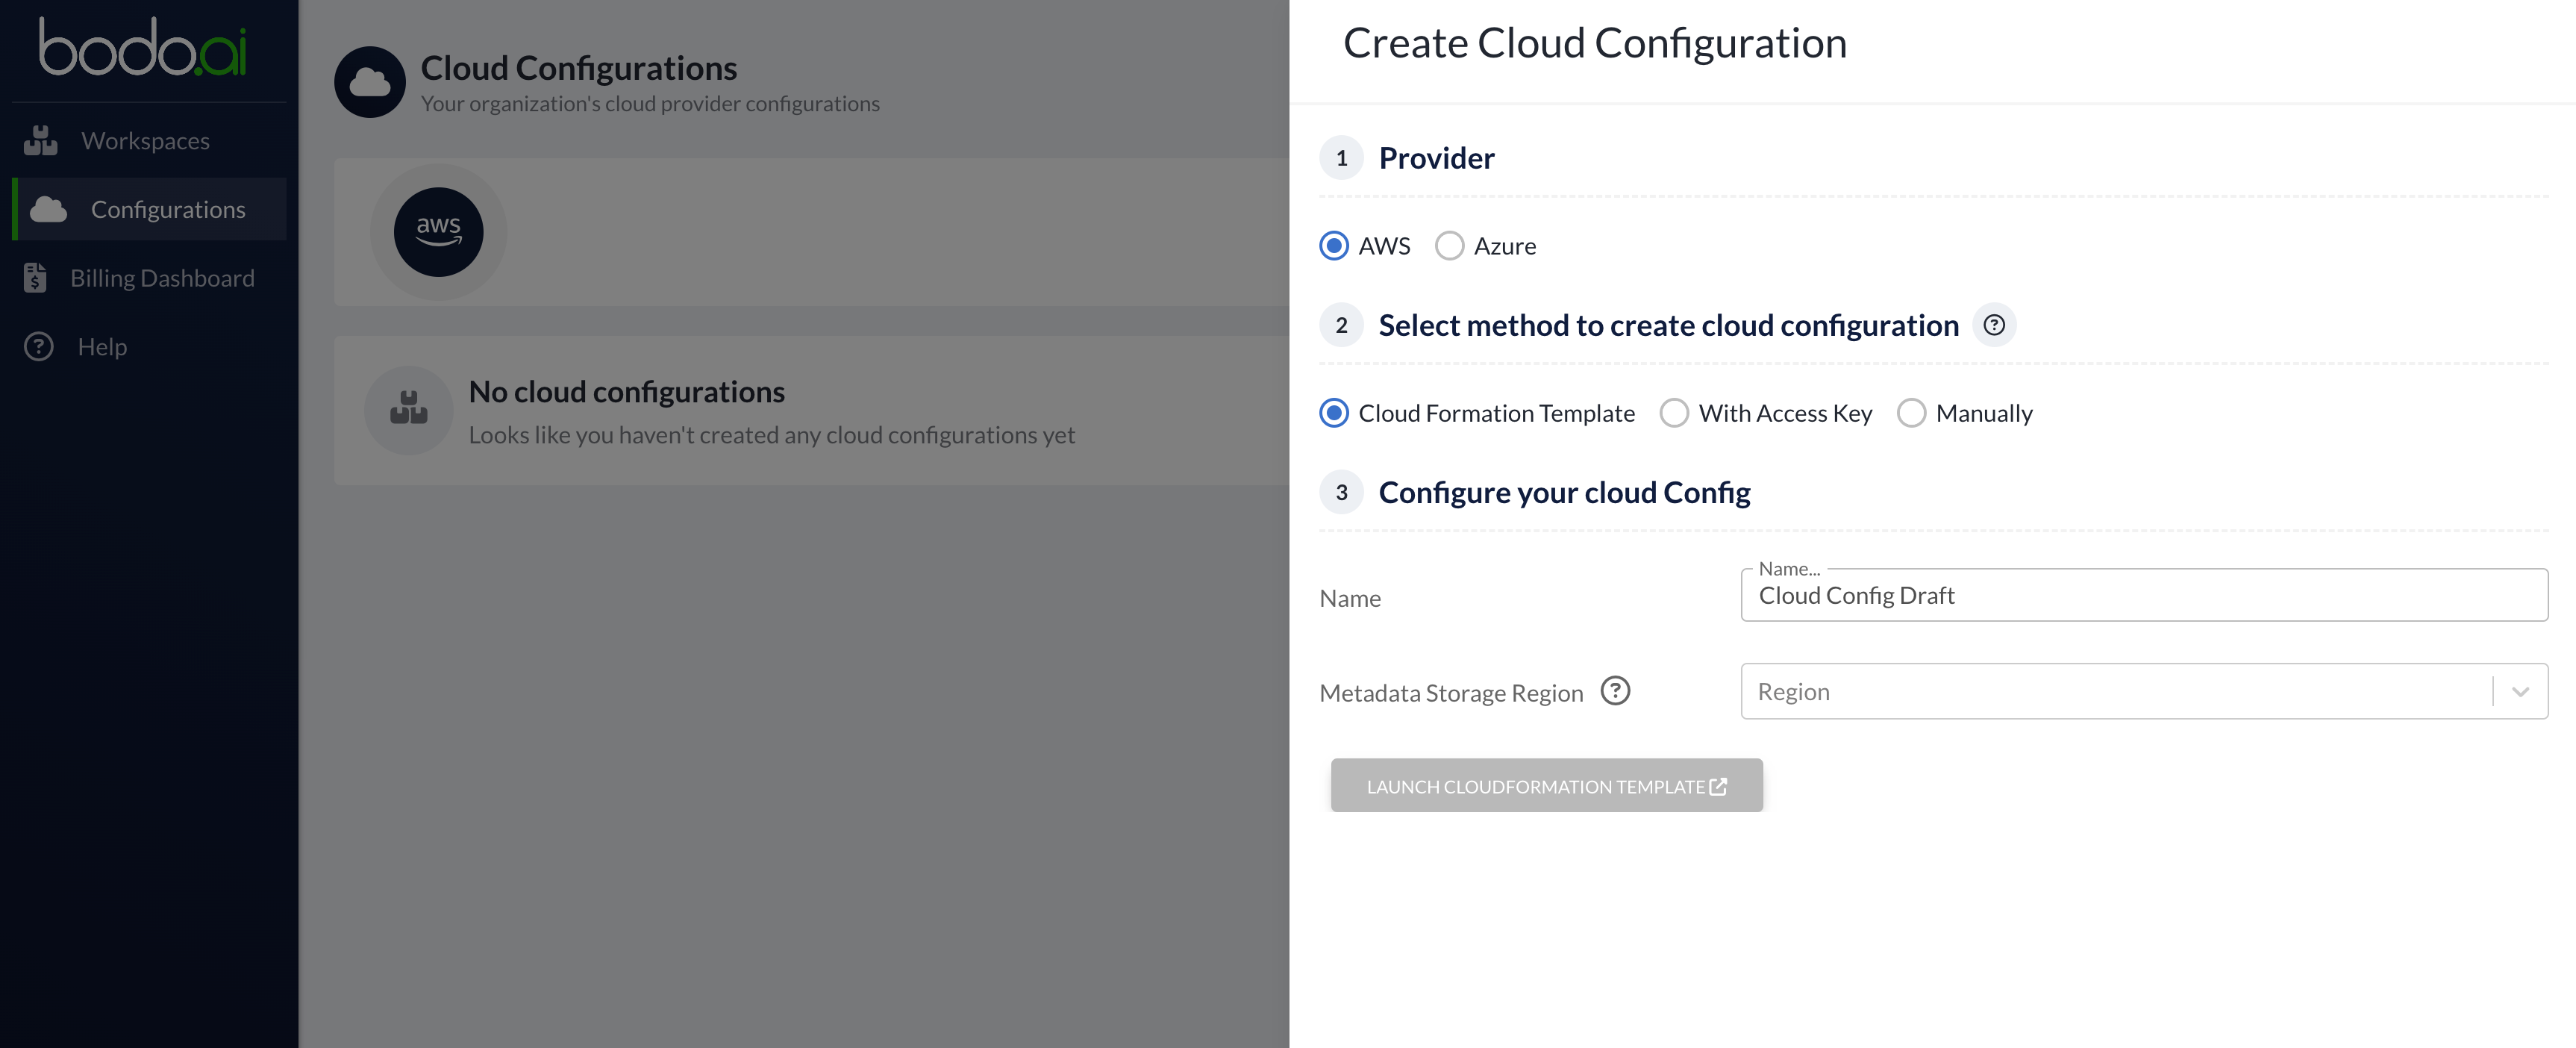Click the Cloud Configurations header cloud icon
The image size is (2576, 1048).
(x=369, y=82)
